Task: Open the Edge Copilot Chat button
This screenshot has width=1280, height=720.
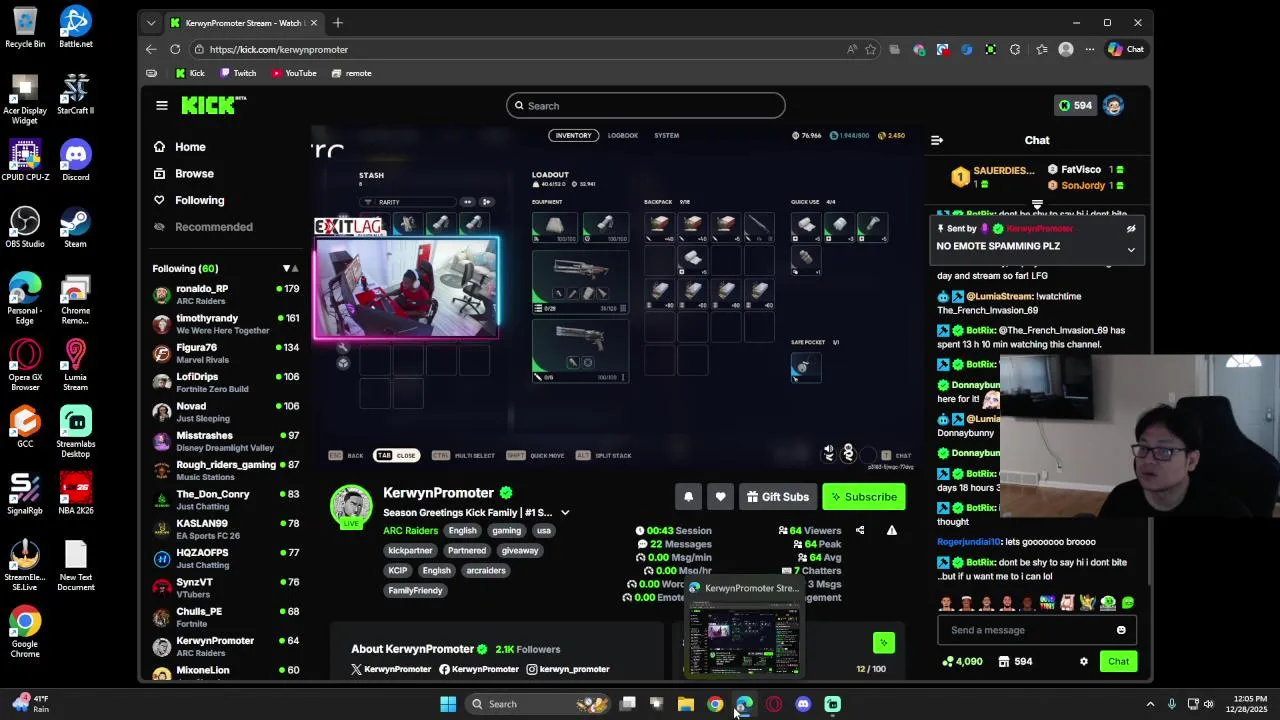Action: (1126, 49)
